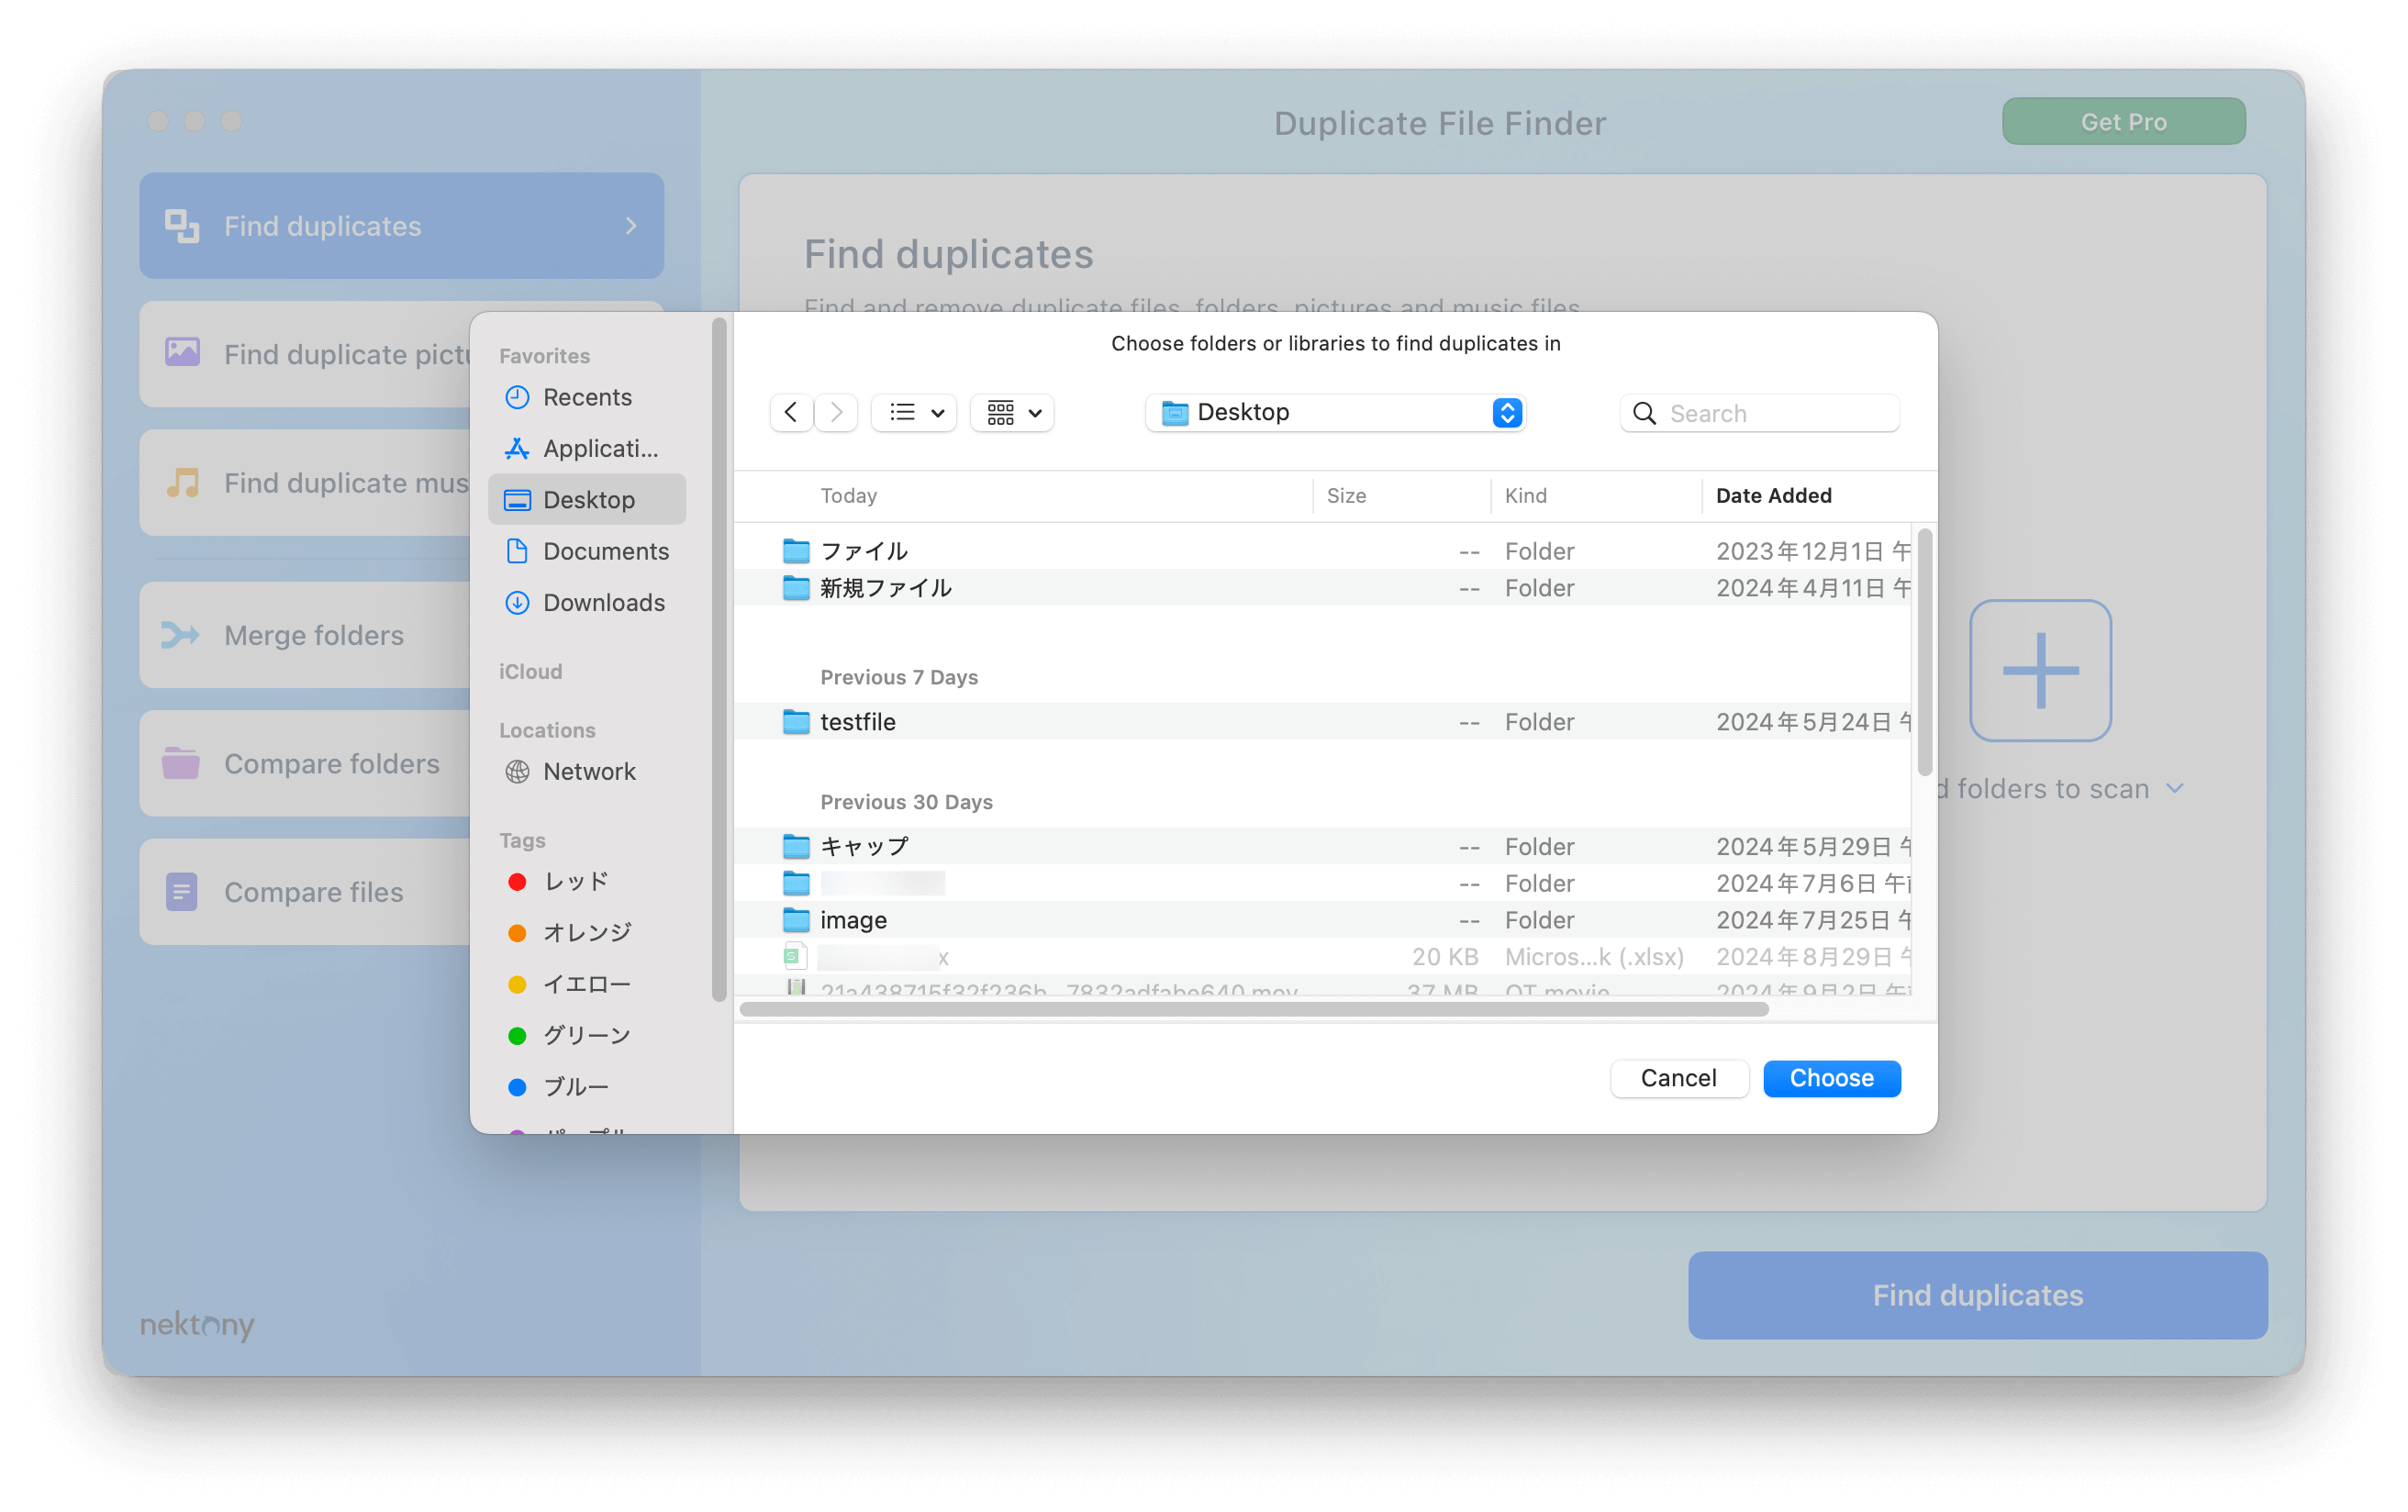Viewport: 2408px width, 1512px height.
Task: Sort by the Size column header
Action: point(1402,495)
